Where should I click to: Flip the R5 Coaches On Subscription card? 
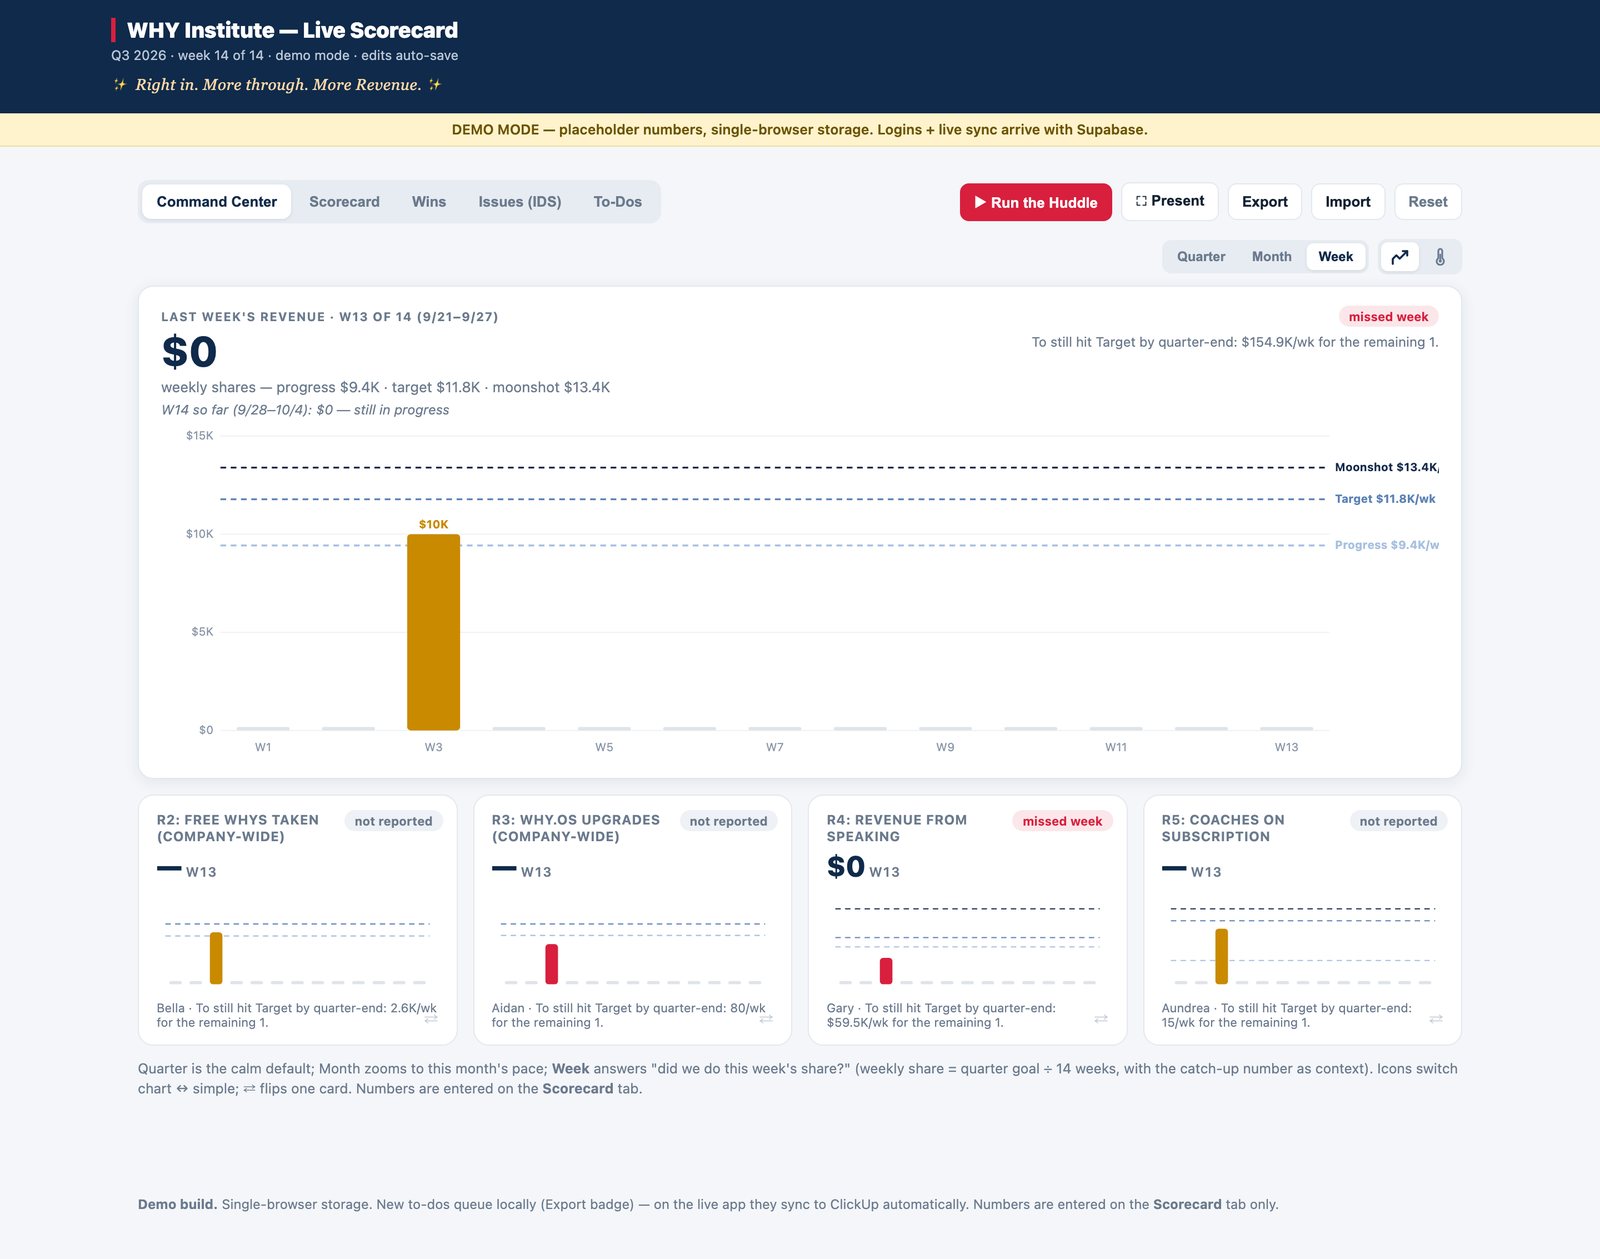pyautogui.click(x=1436, y=1019)
